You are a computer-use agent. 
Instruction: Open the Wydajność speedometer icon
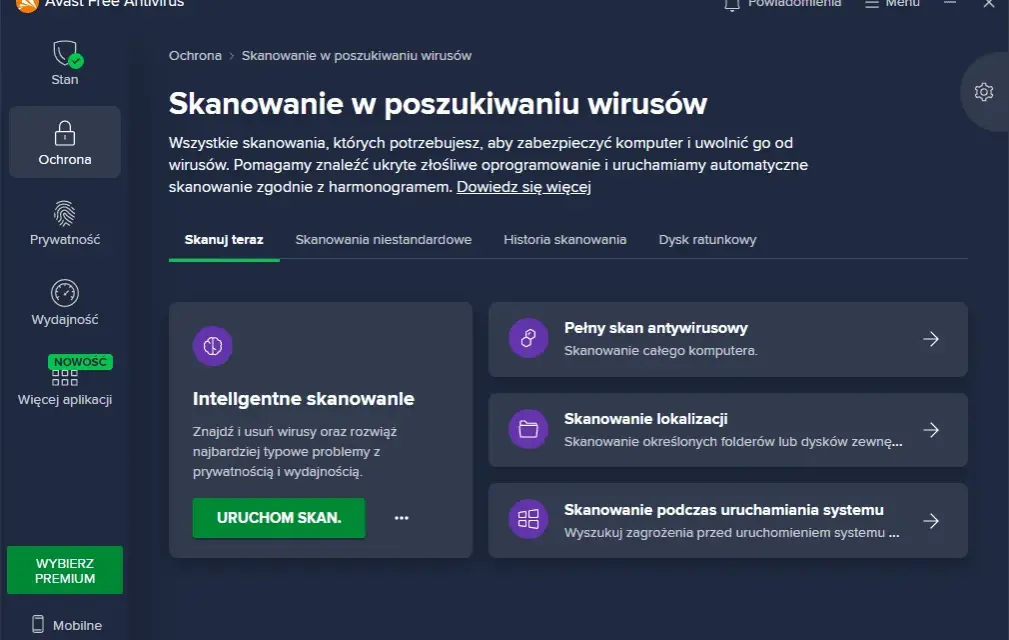point(64,293)
